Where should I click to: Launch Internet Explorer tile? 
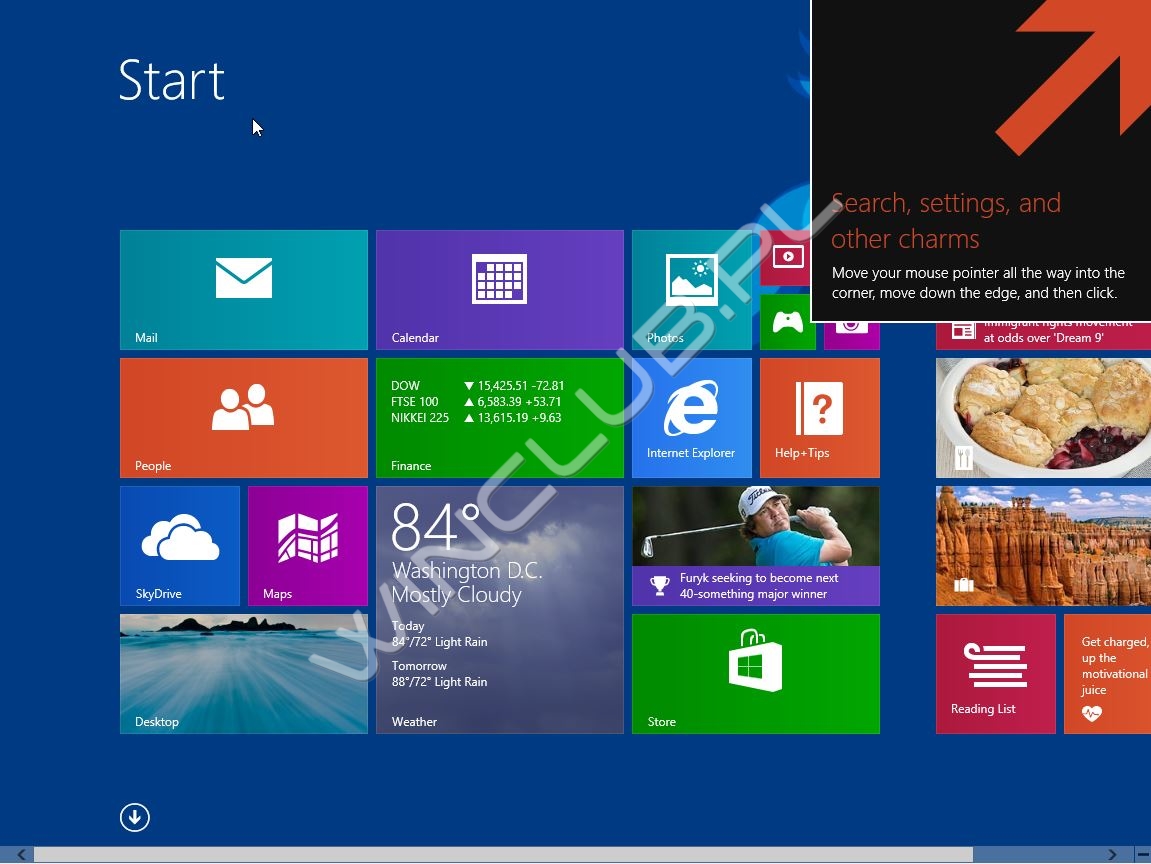point(691,418)
